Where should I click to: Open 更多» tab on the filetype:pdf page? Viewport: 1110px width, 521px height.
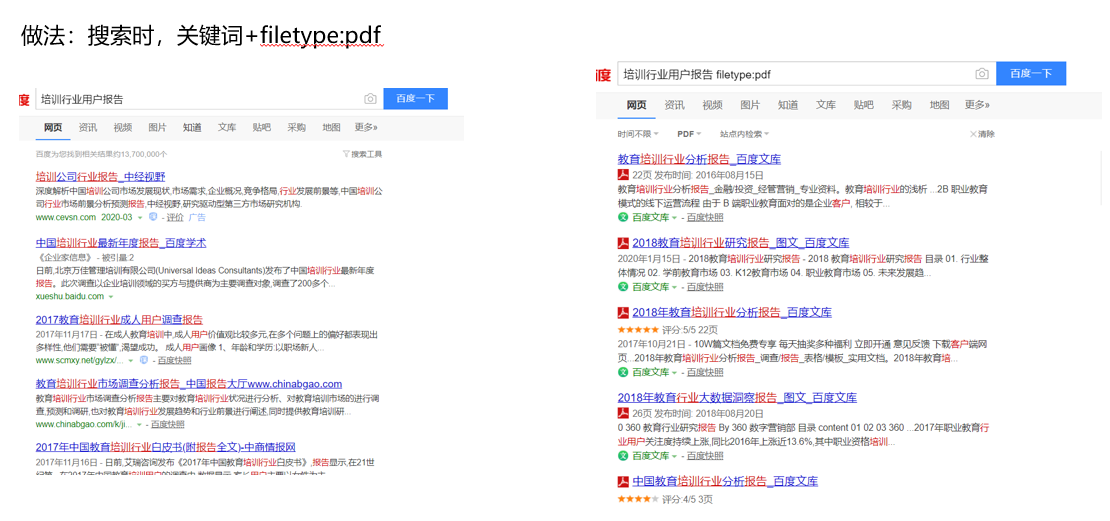coord(977,105)
